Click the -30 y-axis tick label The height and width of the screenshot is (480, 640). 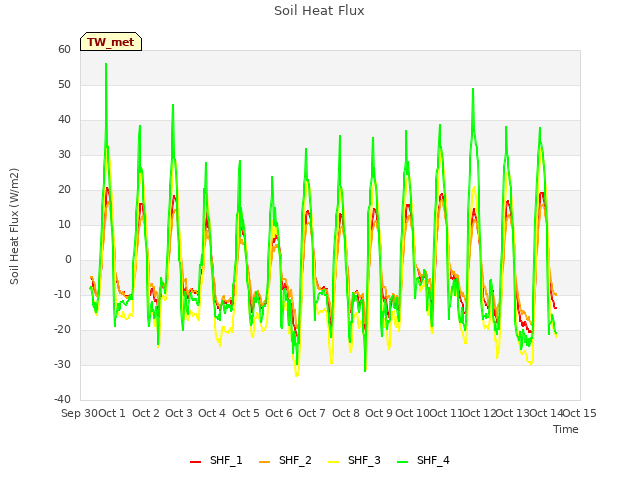click(62, 364)
